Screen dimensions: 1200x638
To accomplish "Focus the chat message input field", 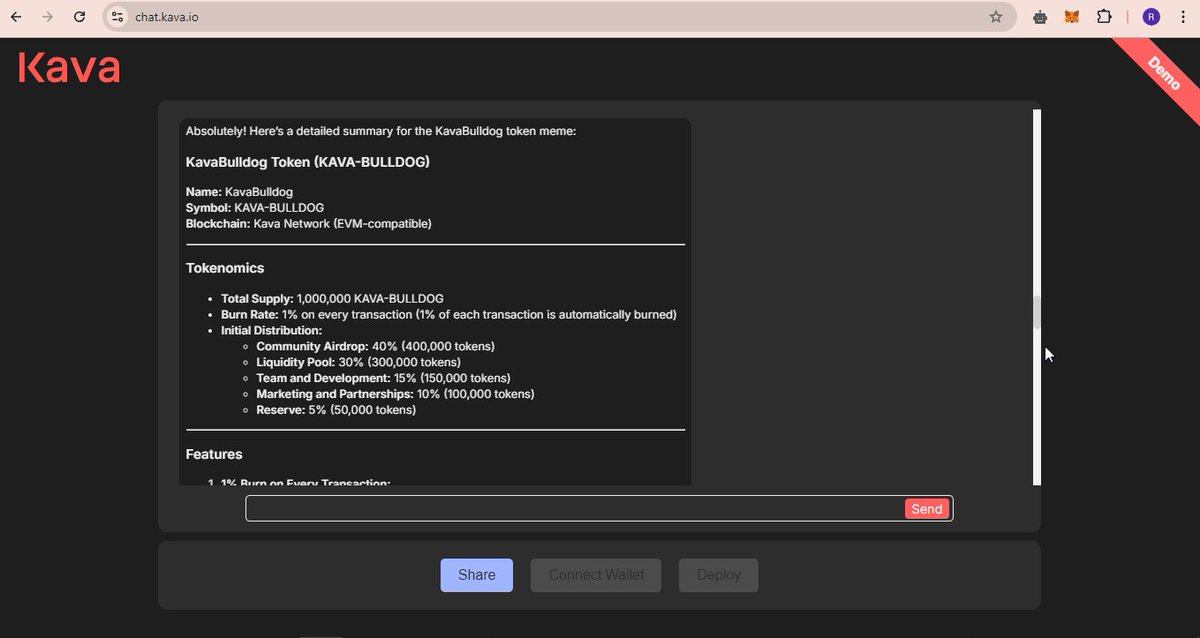I will (575, 509).
